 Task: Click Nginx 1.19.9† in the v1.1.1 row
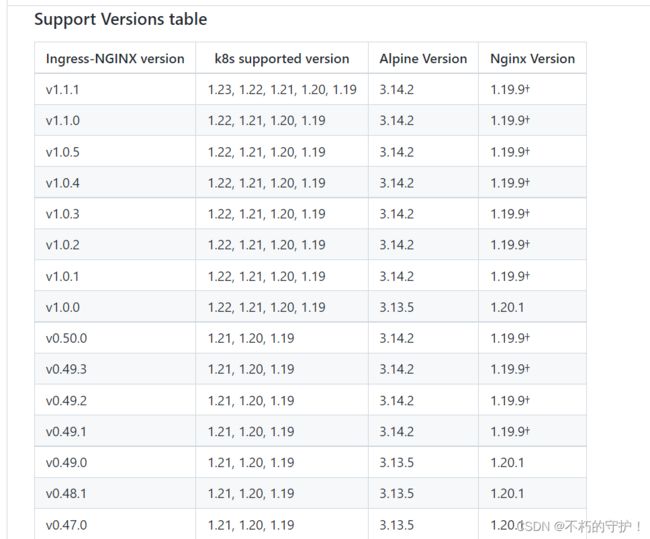tap(510, 90)
